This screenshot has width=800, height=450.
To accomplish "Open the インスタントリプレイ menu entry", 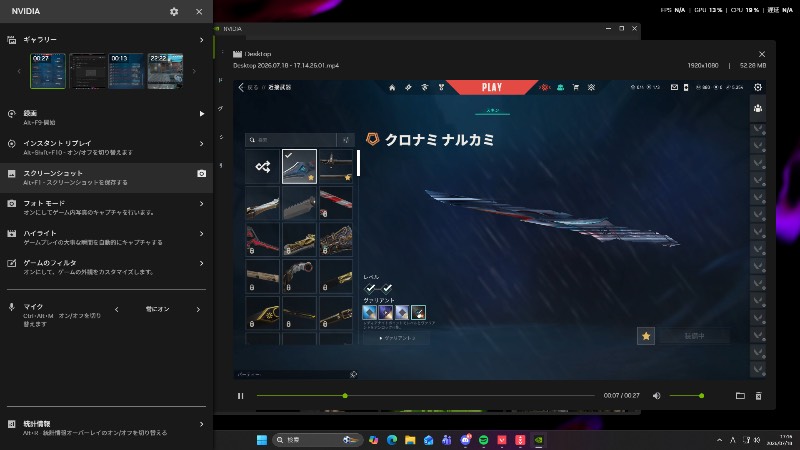I will click(x=106, y=147).
